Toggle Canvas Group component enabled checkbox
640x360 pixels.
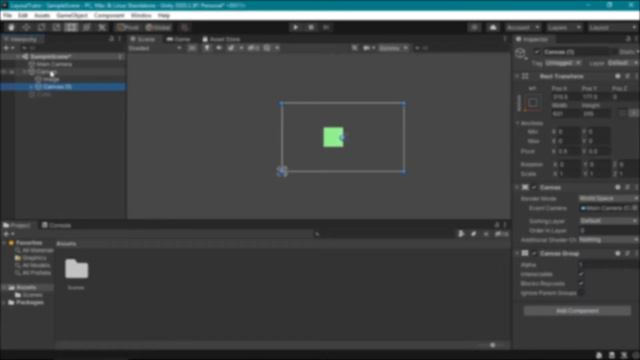click(534, 253)
